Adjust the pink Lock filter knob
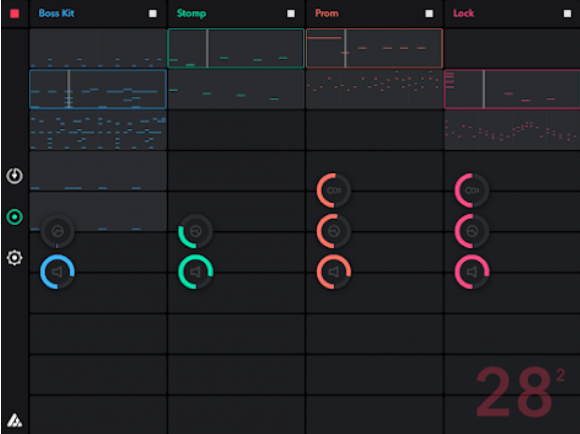The image size is (580, 434). point(472,231)
